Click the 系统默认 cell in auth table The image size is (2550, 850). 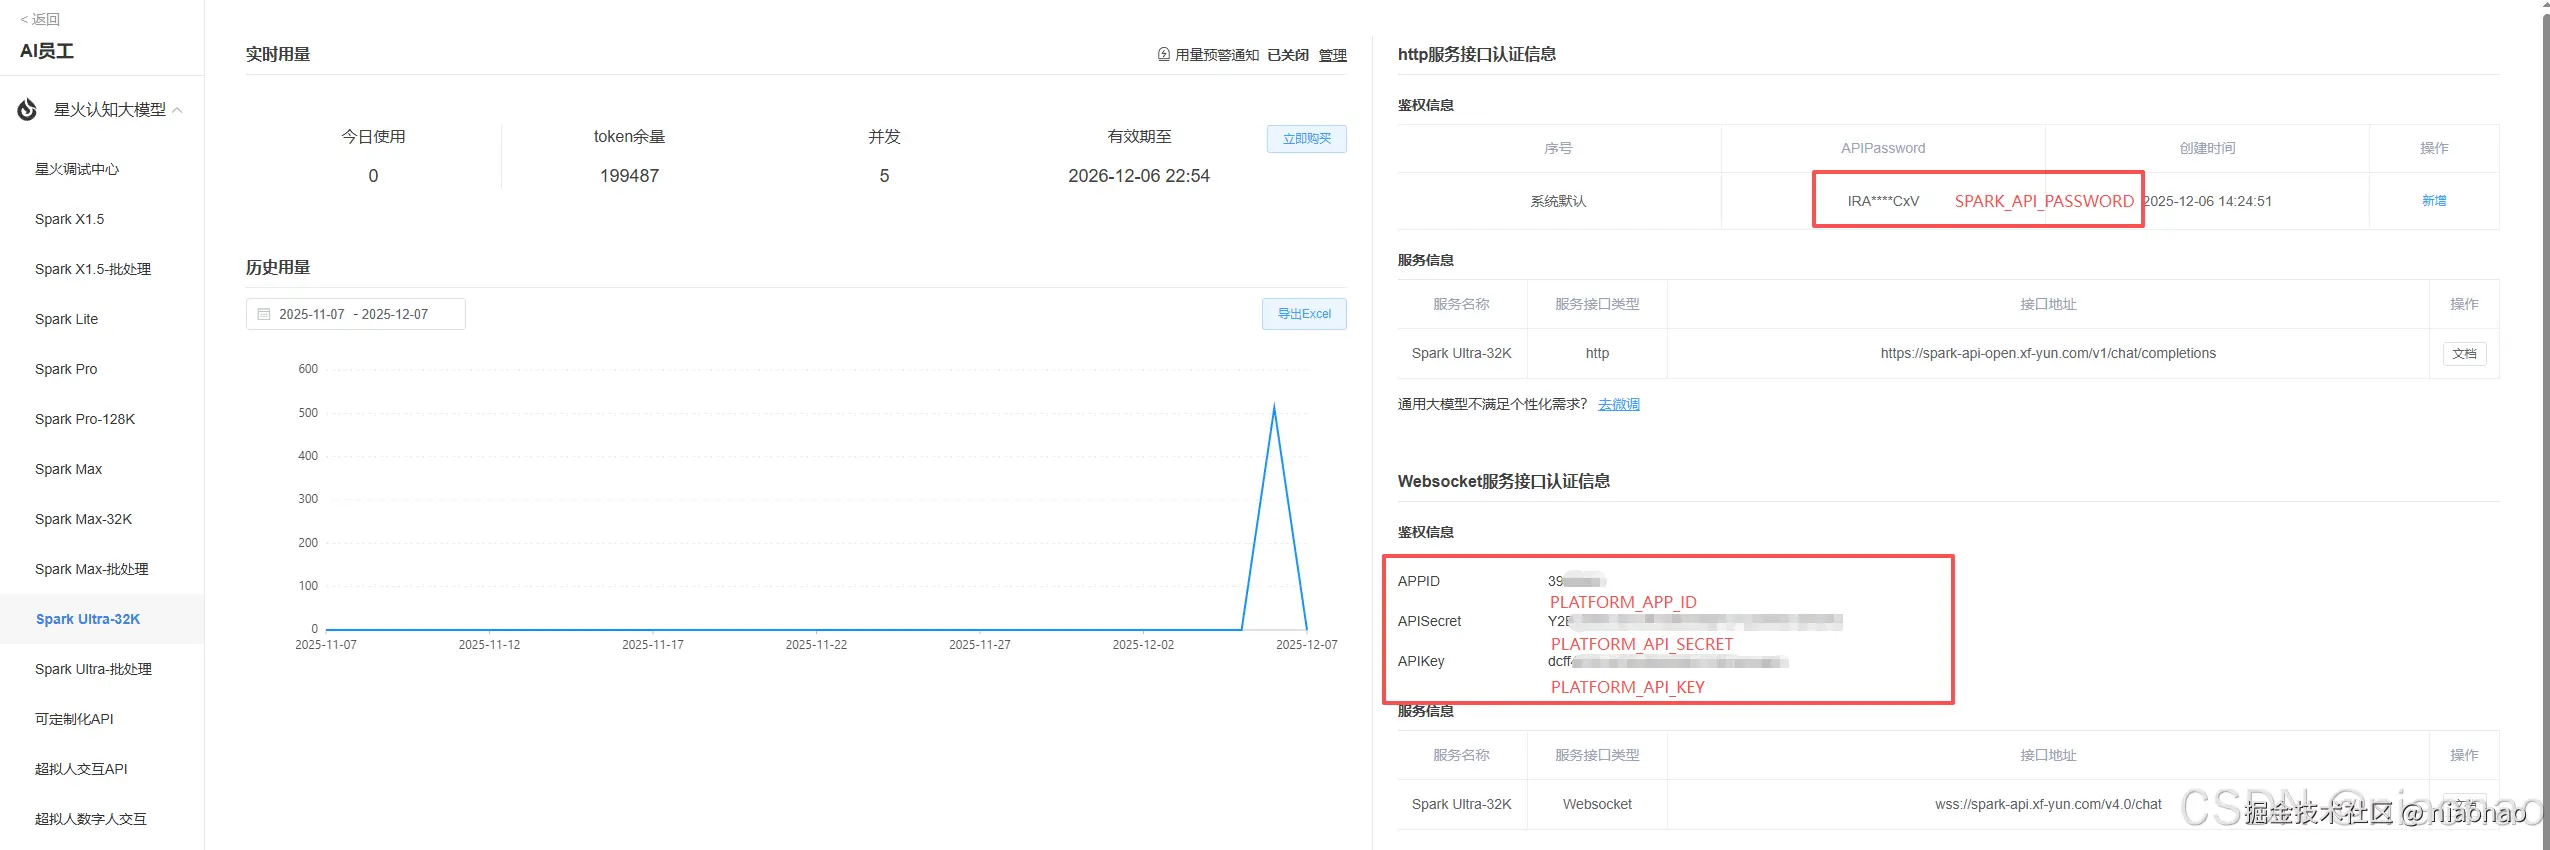pyautogui.click(x=1557, y=201)
